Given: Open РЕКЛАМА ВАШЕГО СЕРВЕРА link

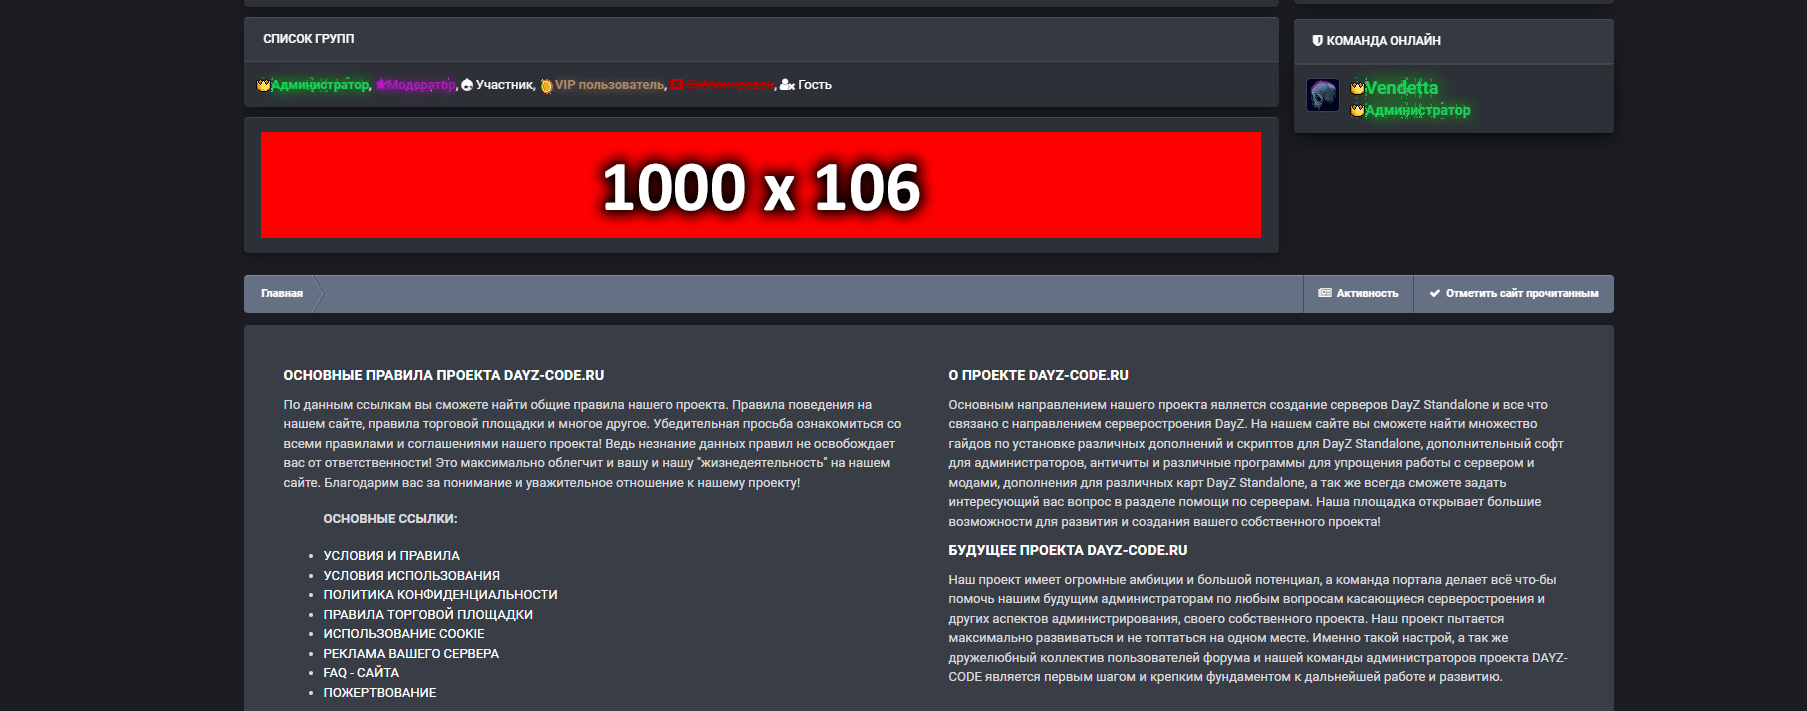Looking at the screenshot, I should 411,654.
